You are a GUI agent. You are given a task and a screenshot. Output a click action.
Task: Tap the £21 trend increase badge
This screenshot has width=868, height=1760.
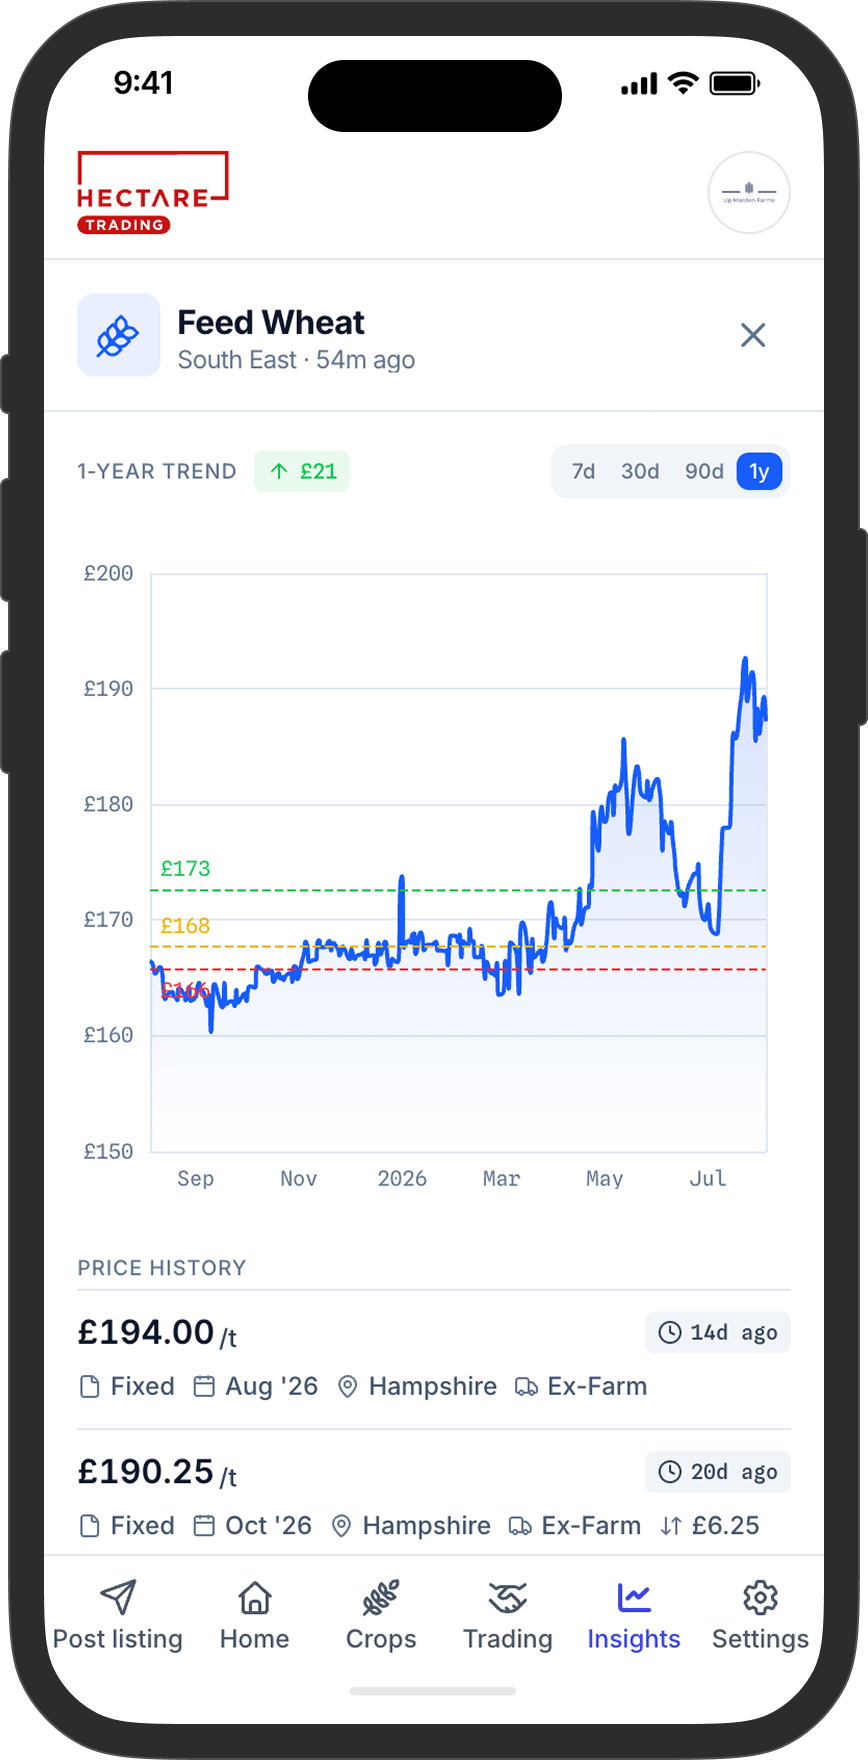[302, 471]
